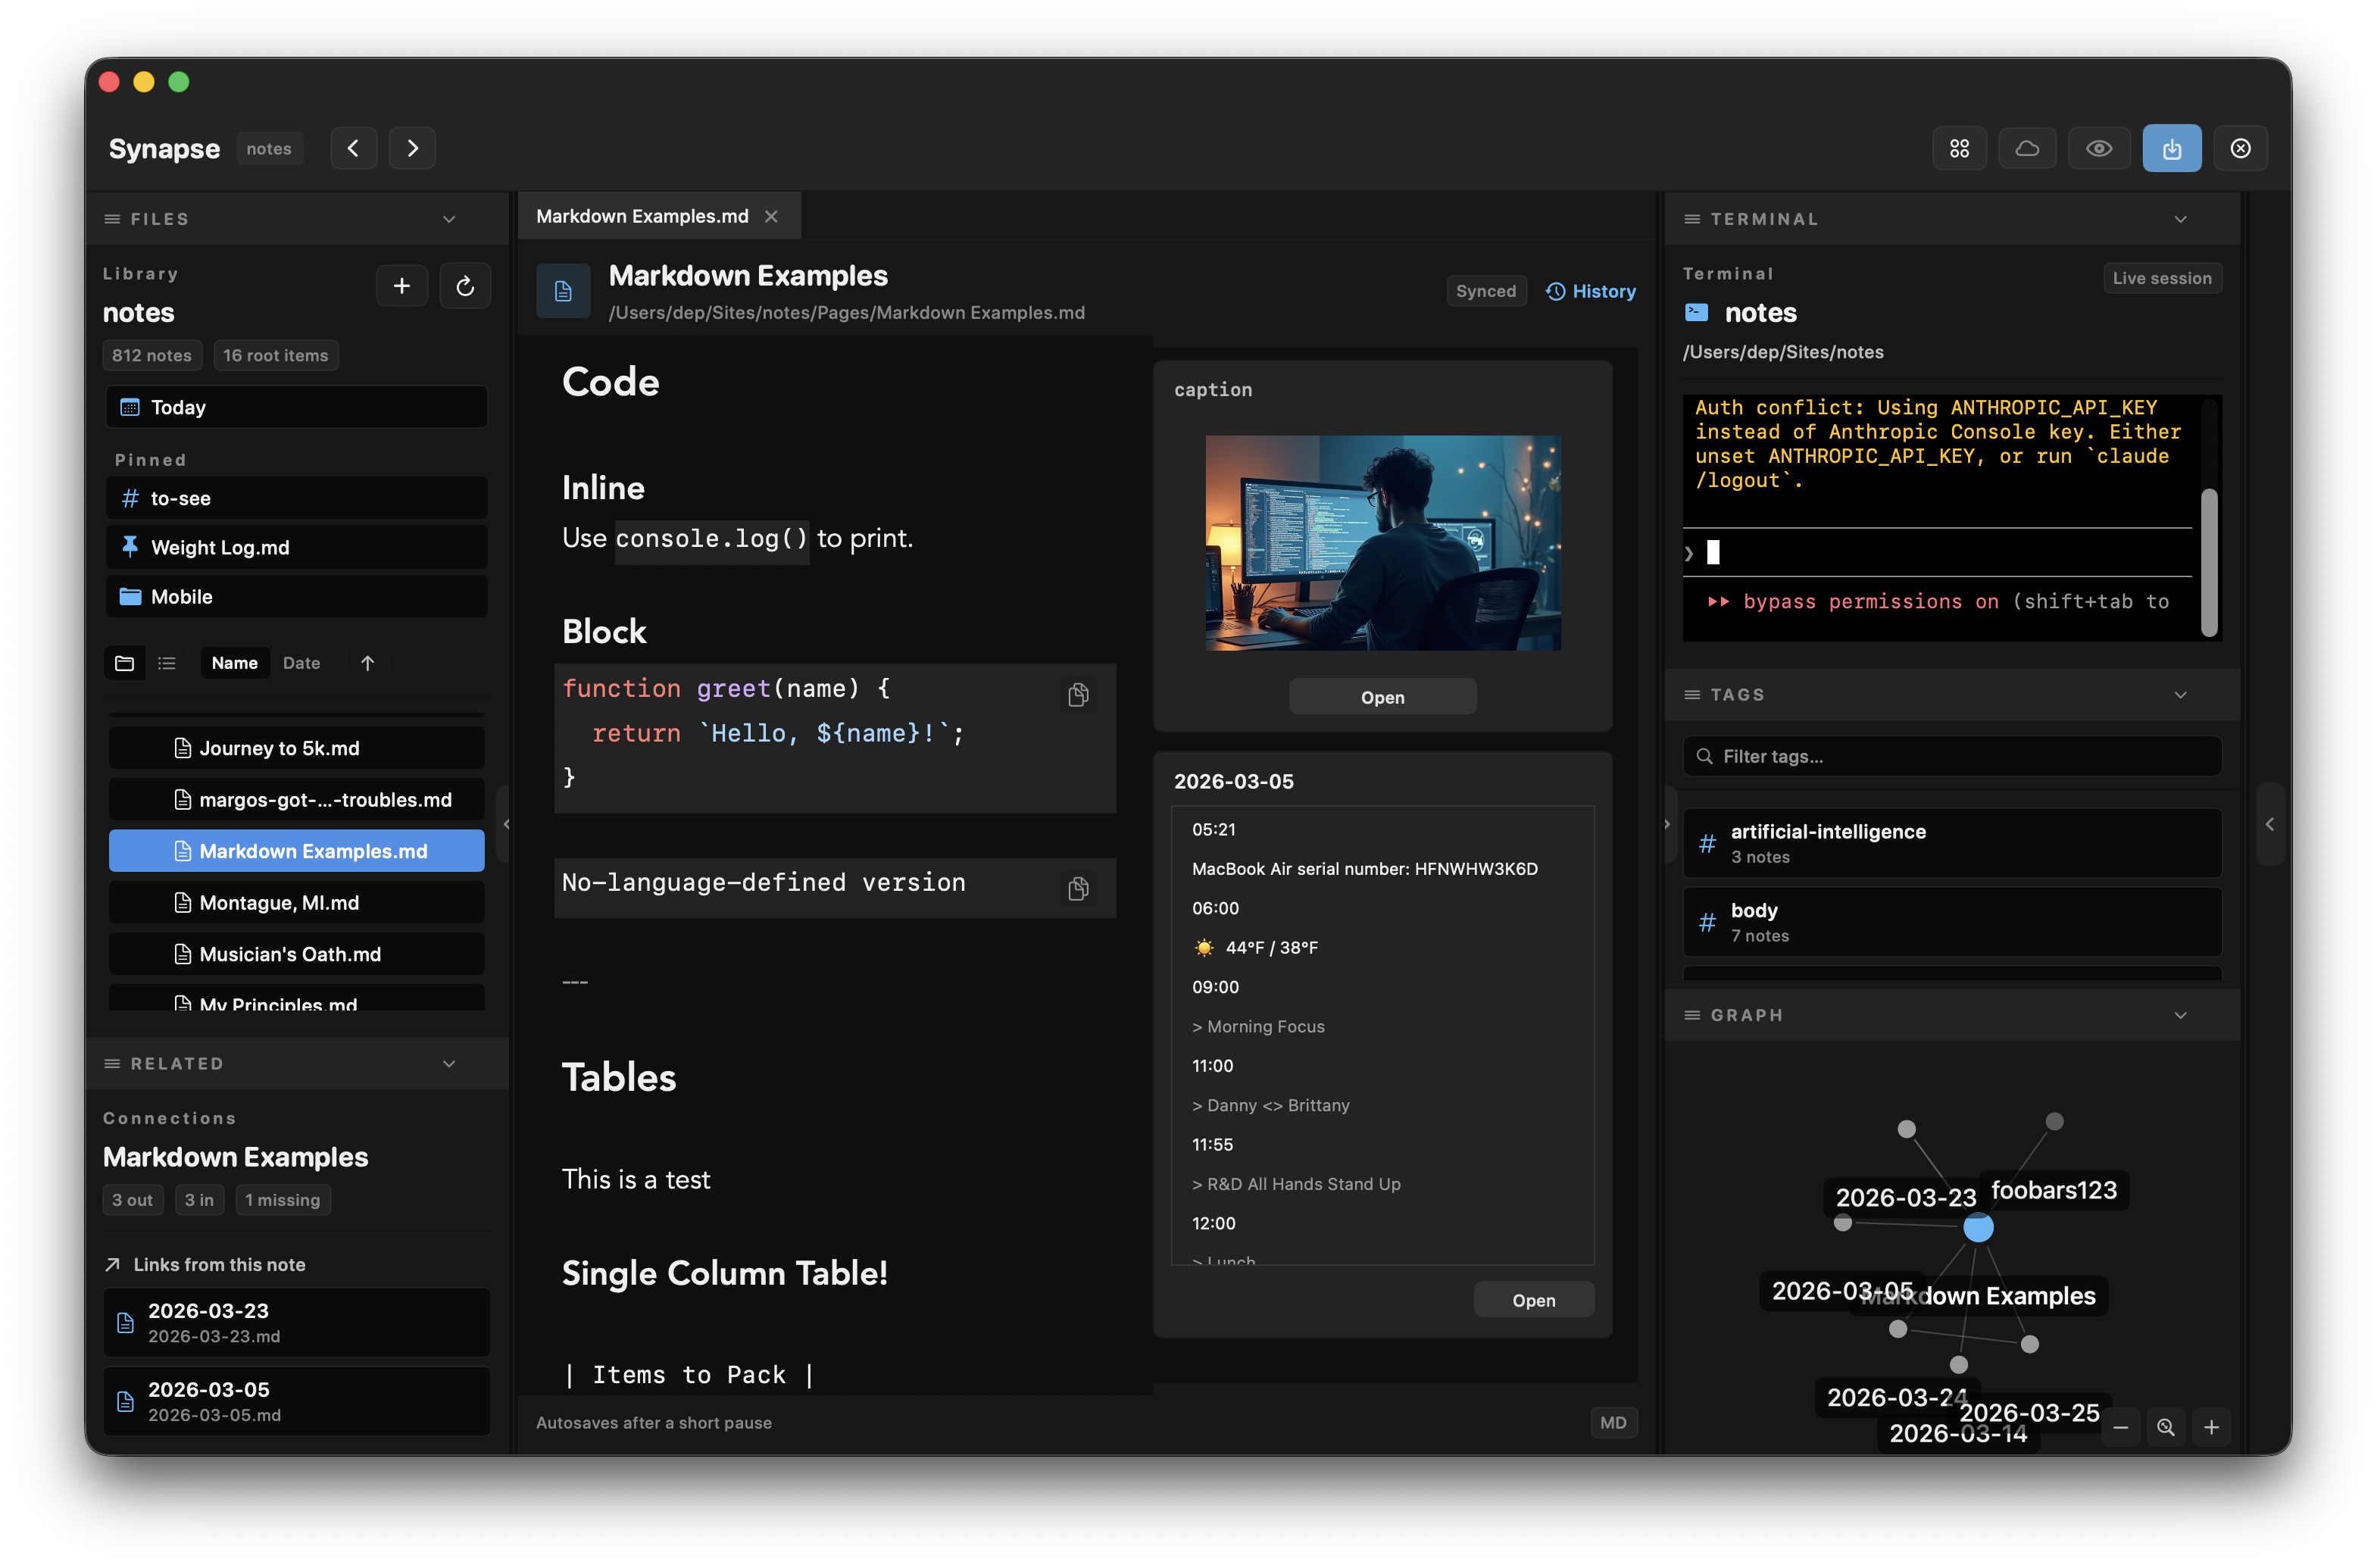Click the graph zoom-in plus icon

click(x=2211, y=1427)
